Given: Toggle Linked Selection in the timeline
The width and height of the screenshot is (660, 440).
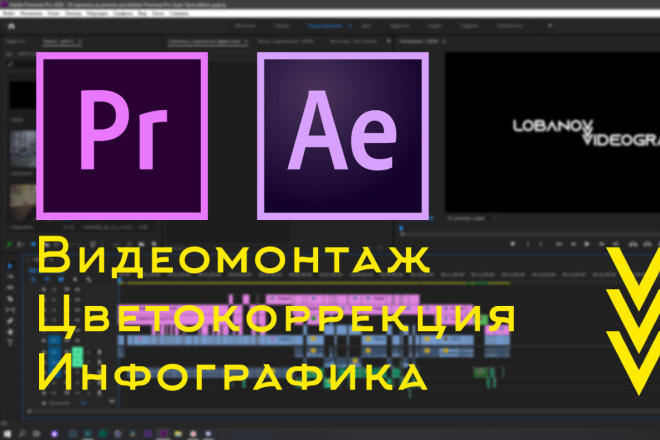Looking at the screenshot, I should pos(61,279).
